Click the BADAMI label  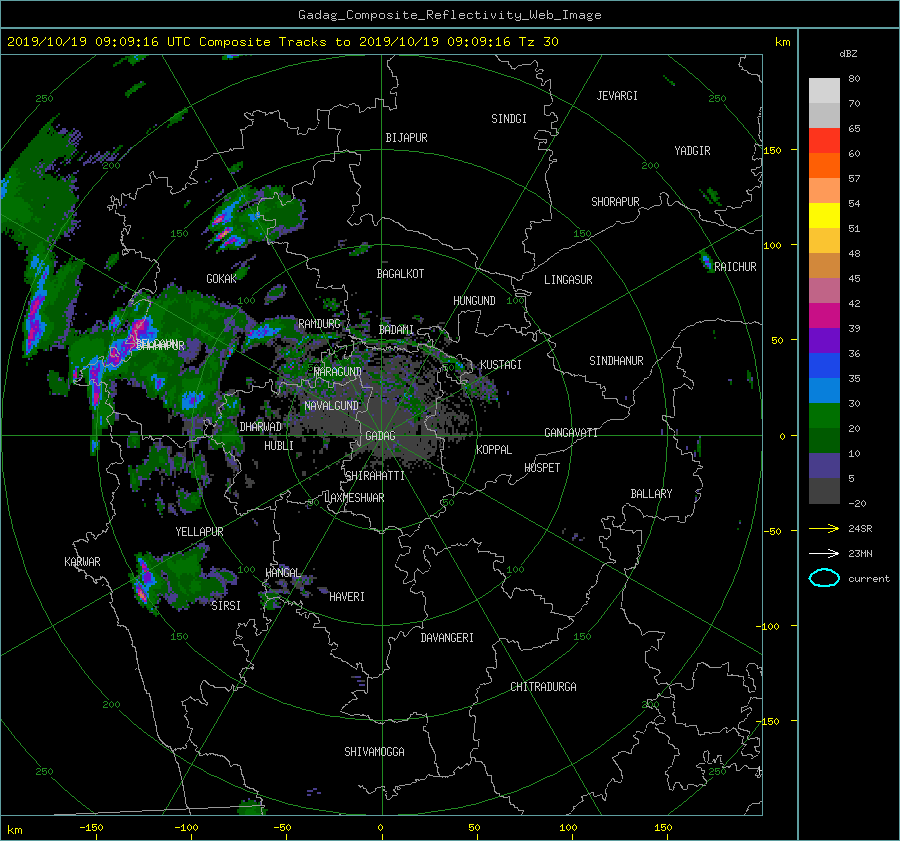tap(396, 330)
